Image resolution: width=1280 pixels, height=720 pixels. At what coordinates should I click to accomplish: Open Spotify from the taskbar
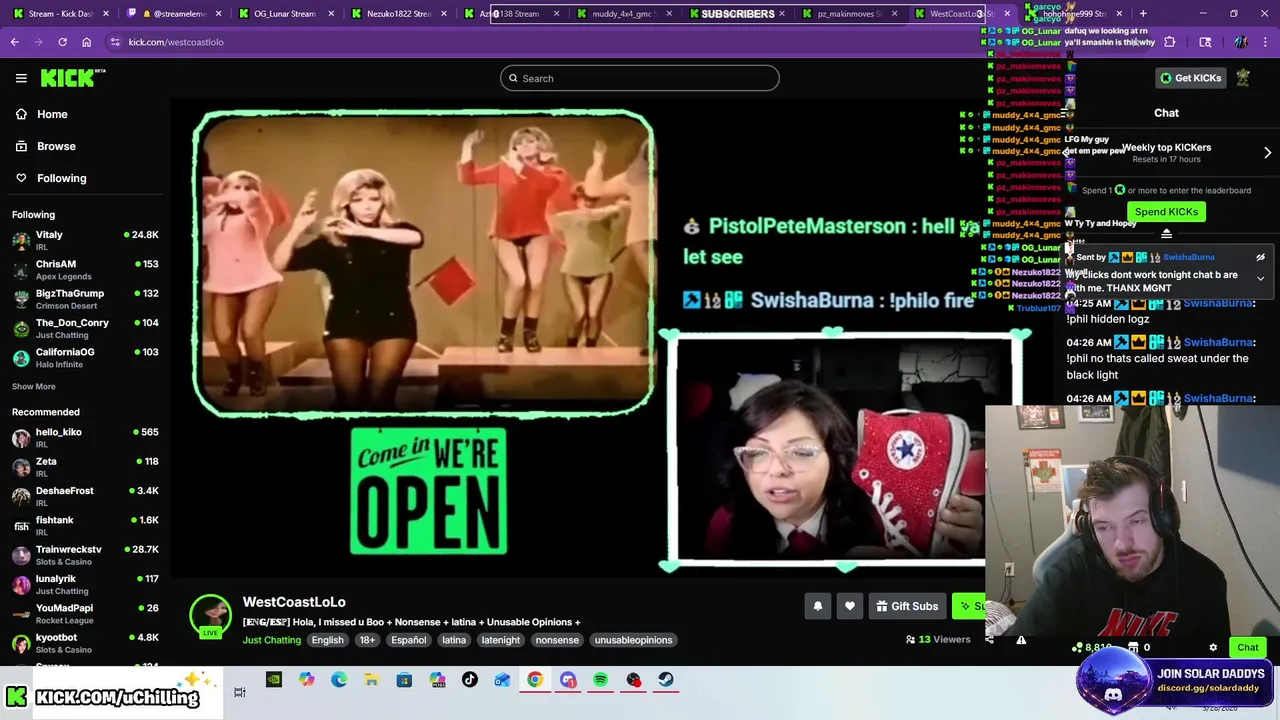coord(600,680)
